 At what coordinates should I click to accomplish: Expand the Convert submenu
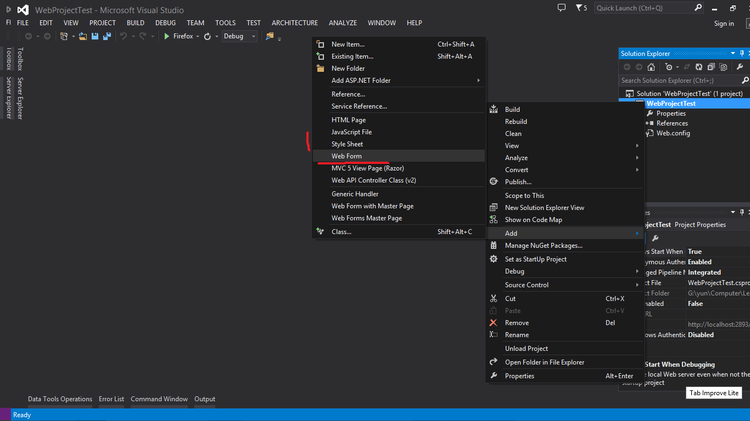click(564, 169)
